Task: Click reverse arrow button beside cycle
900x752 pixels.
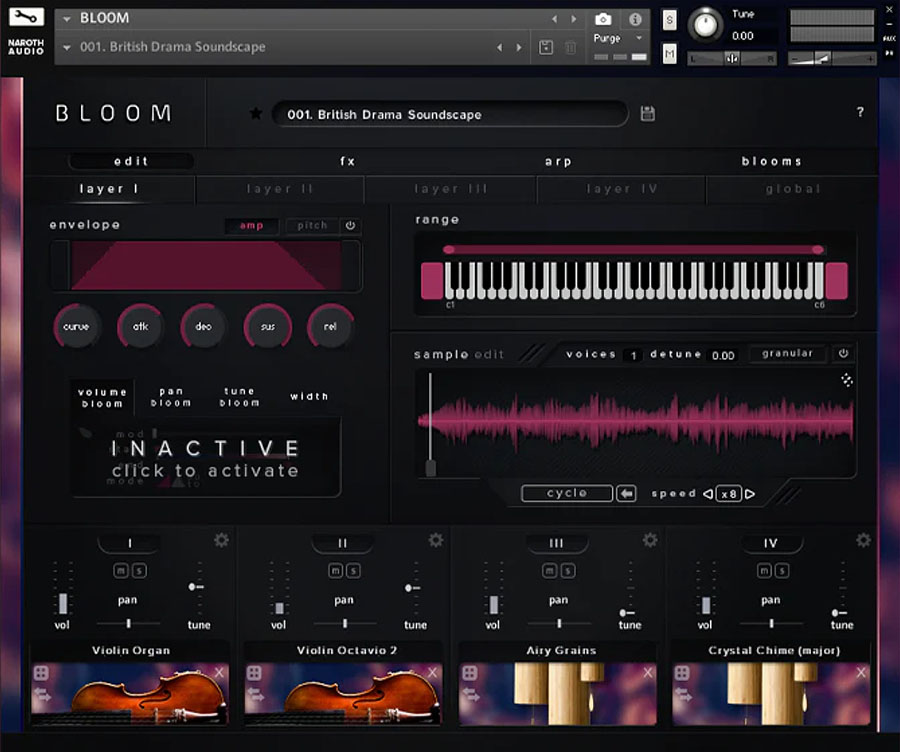Action: [x=626, y=493]
